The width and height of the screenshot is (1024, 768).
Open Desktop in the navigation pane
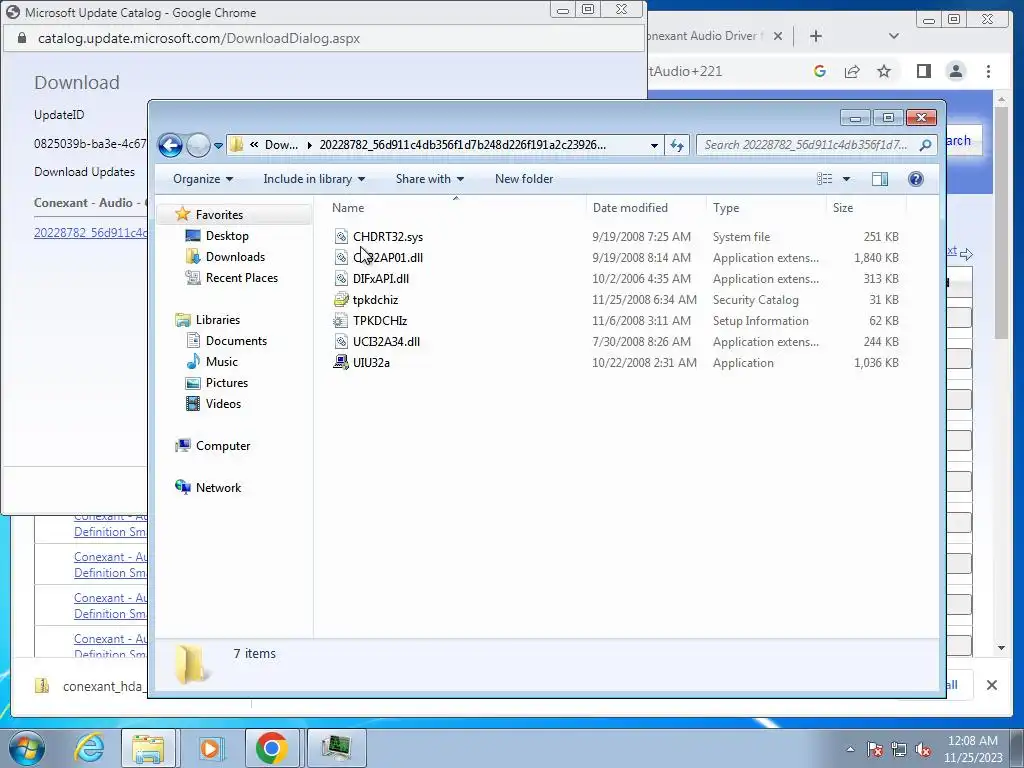pyautogui.click(x=227, y=236)
